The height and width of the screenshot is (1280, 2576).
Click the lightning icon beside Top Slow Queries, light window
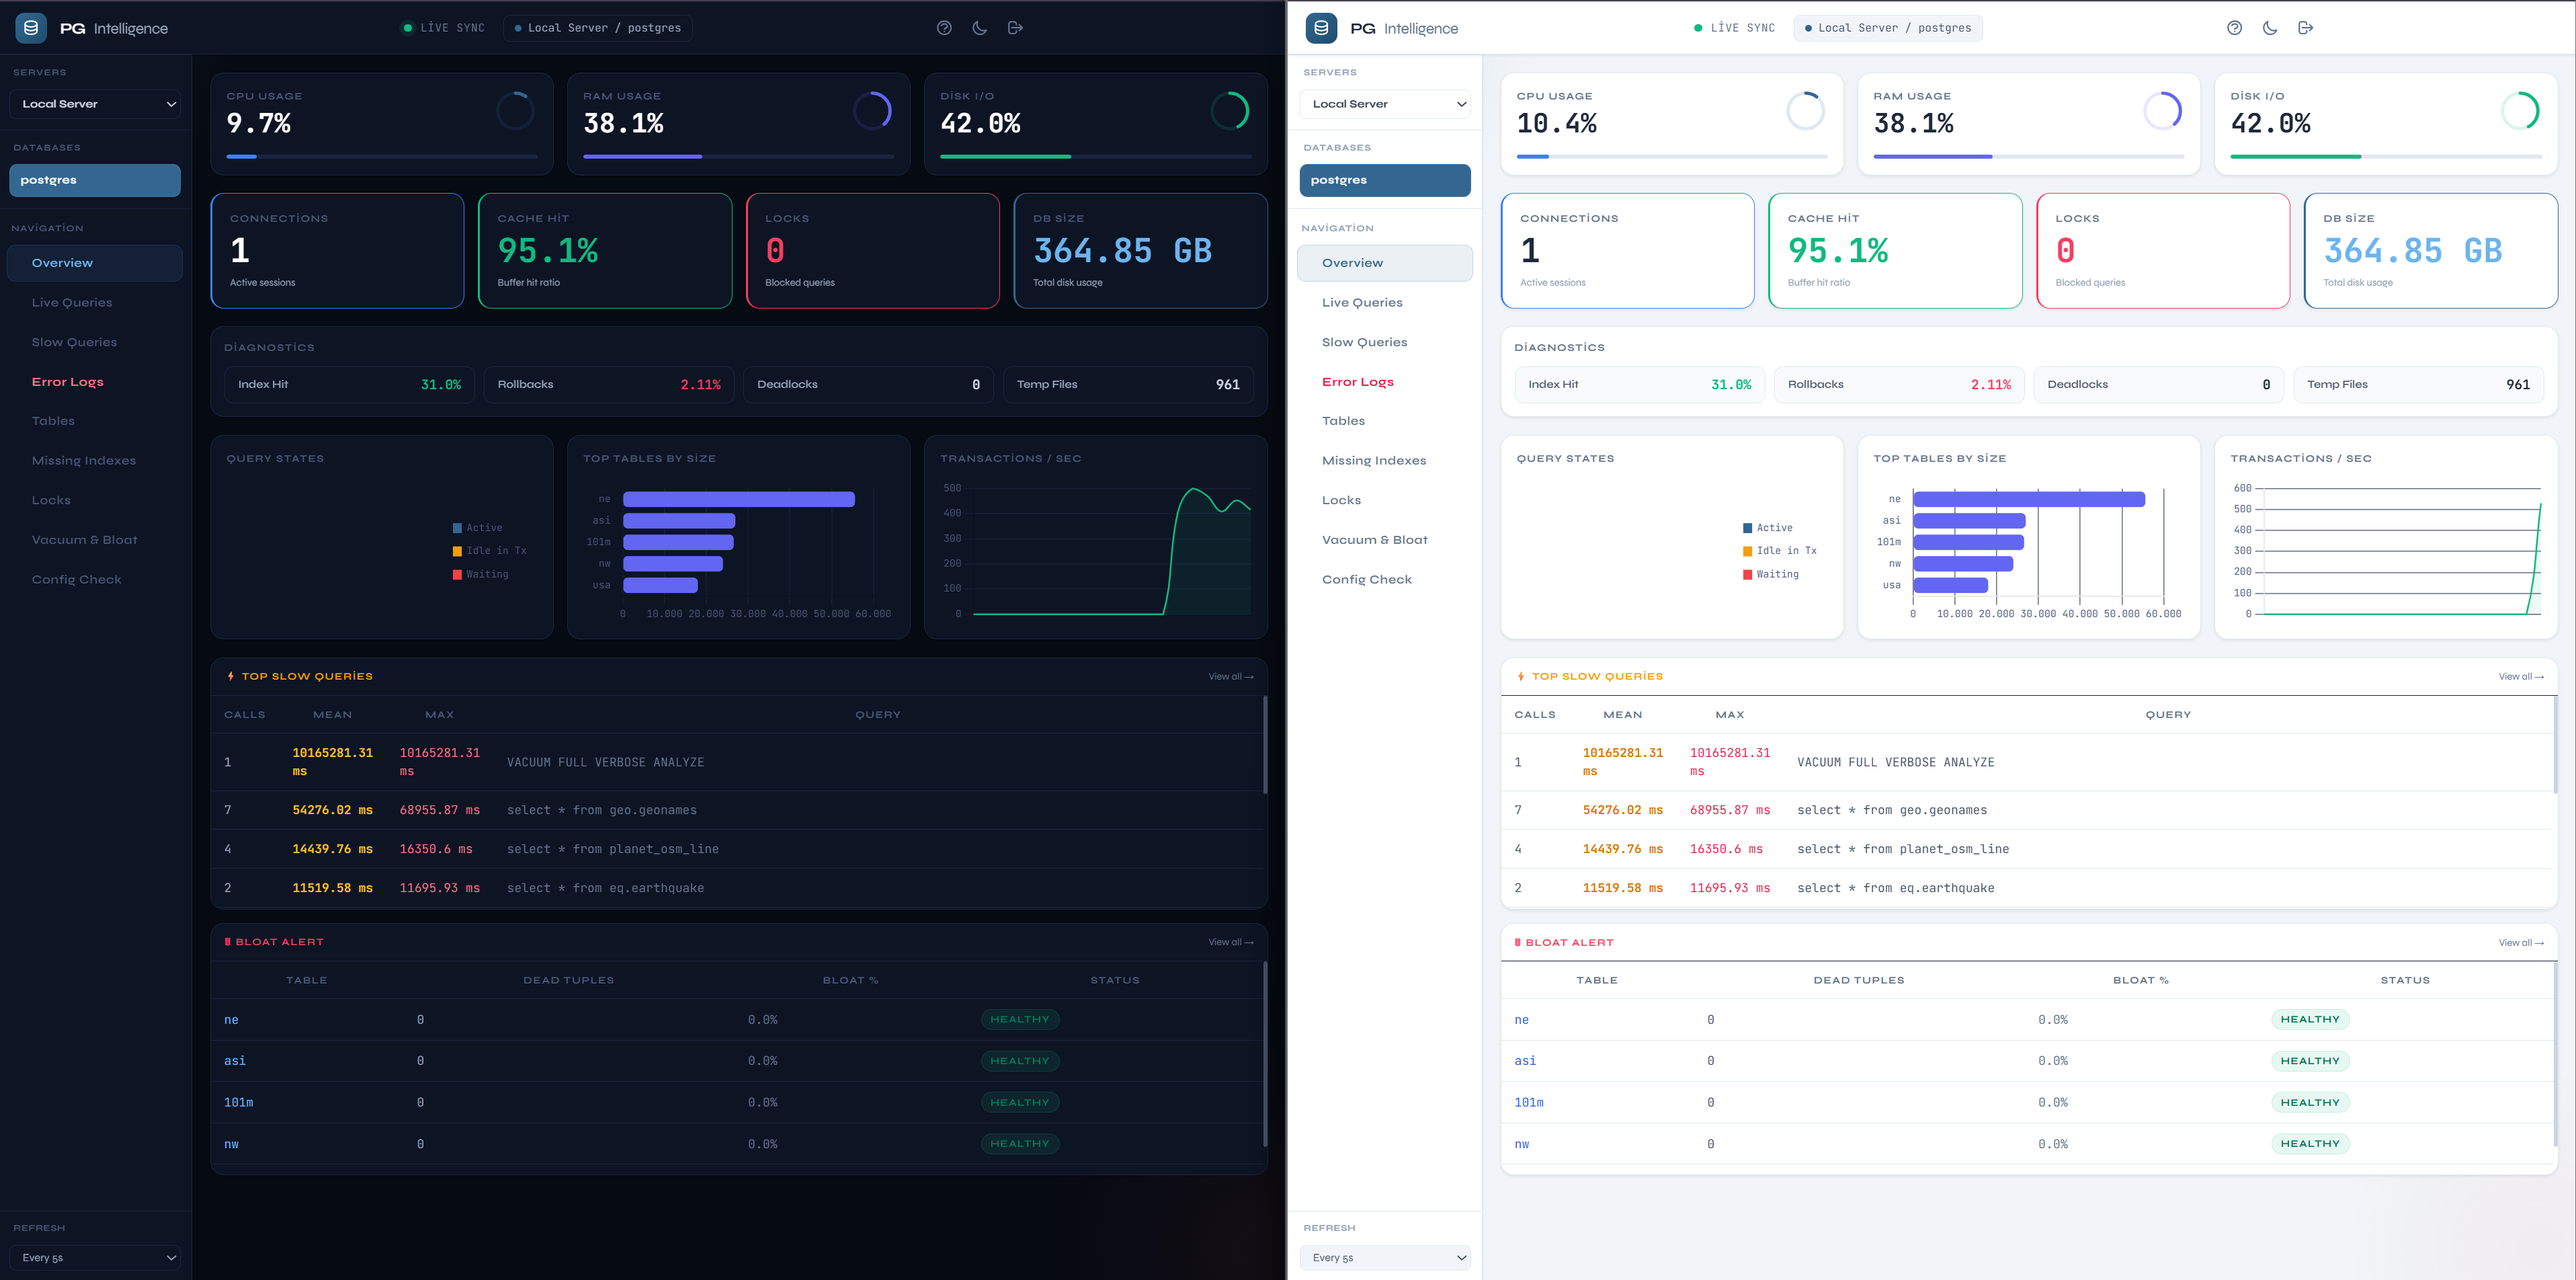1521,676
